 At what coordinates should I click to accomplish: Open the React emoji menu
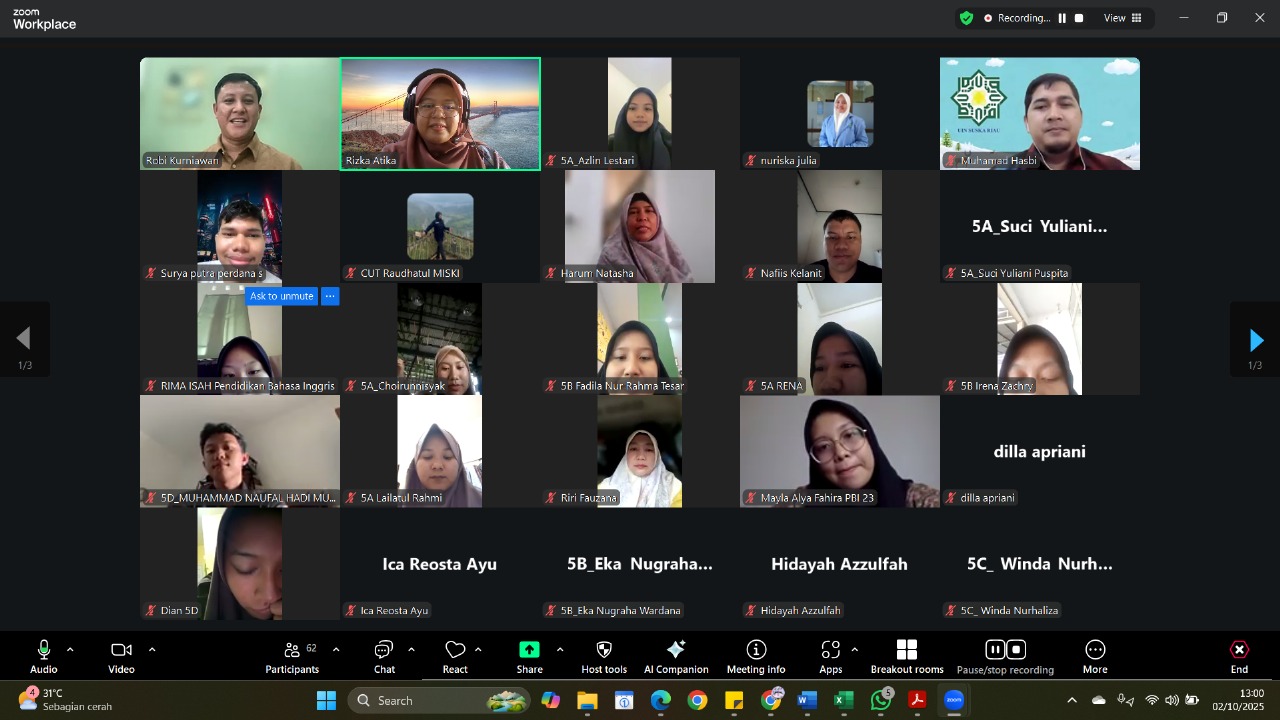point(455,656)
